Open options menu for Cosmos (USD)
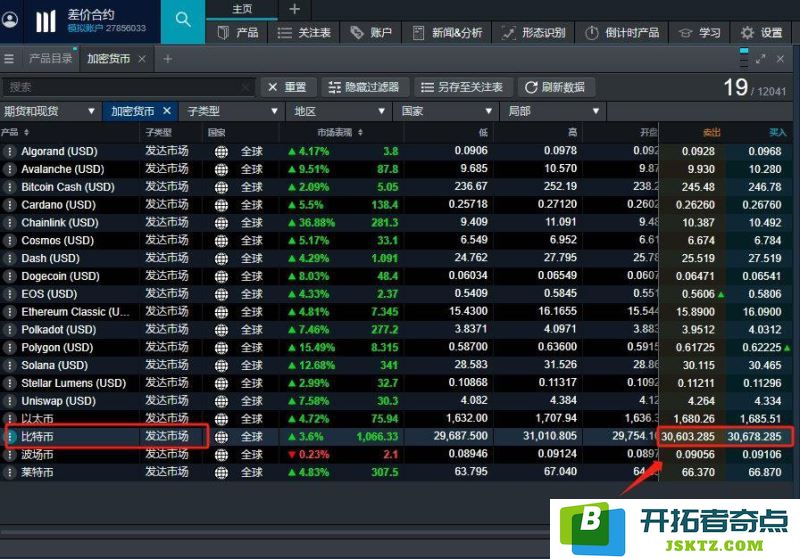Screen dimensions: 800x559 9,241
